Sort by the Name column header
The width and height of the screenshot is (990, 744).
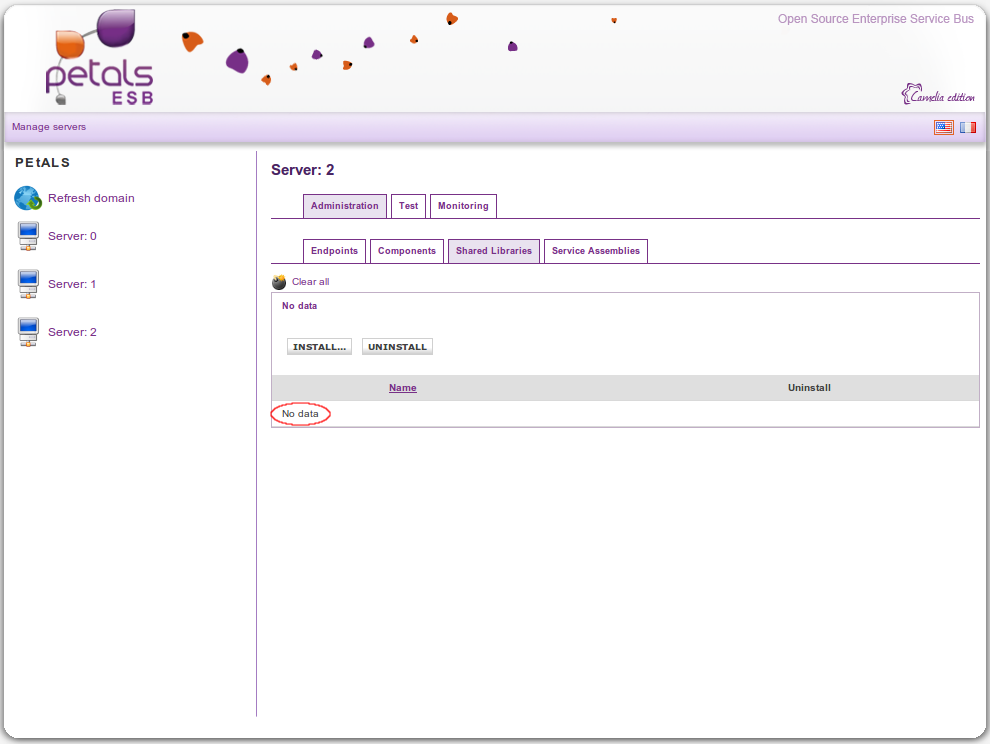pyautogui.click(x=402, y=388)
